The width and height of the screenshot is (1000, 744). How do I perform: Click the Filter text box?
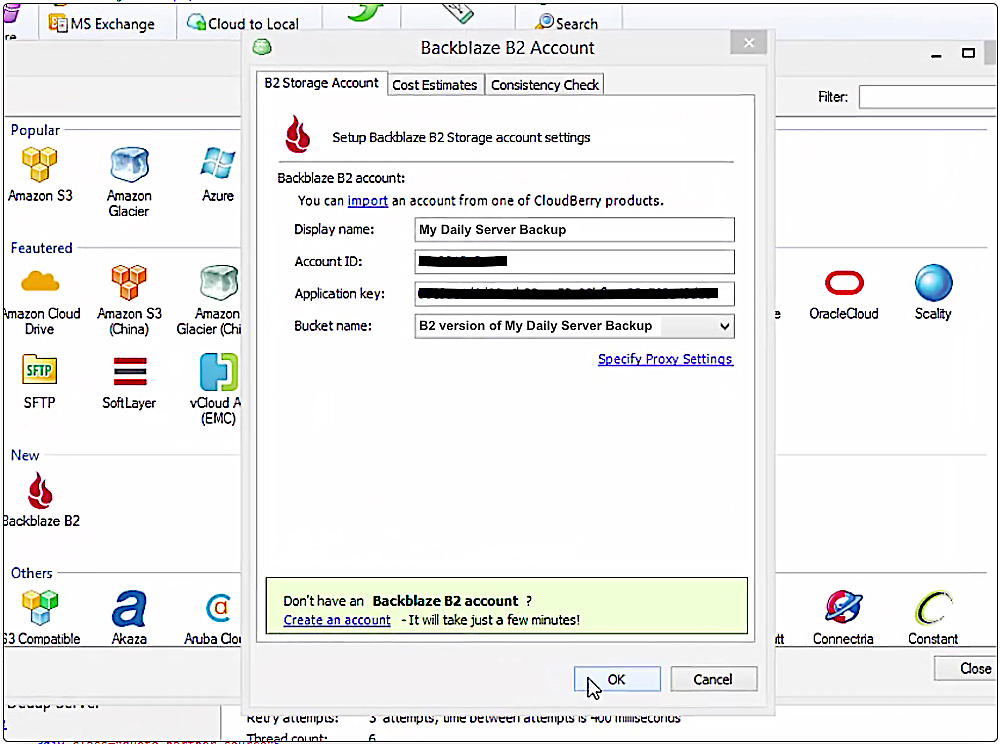pyautogui.click(x=928, y=97)
